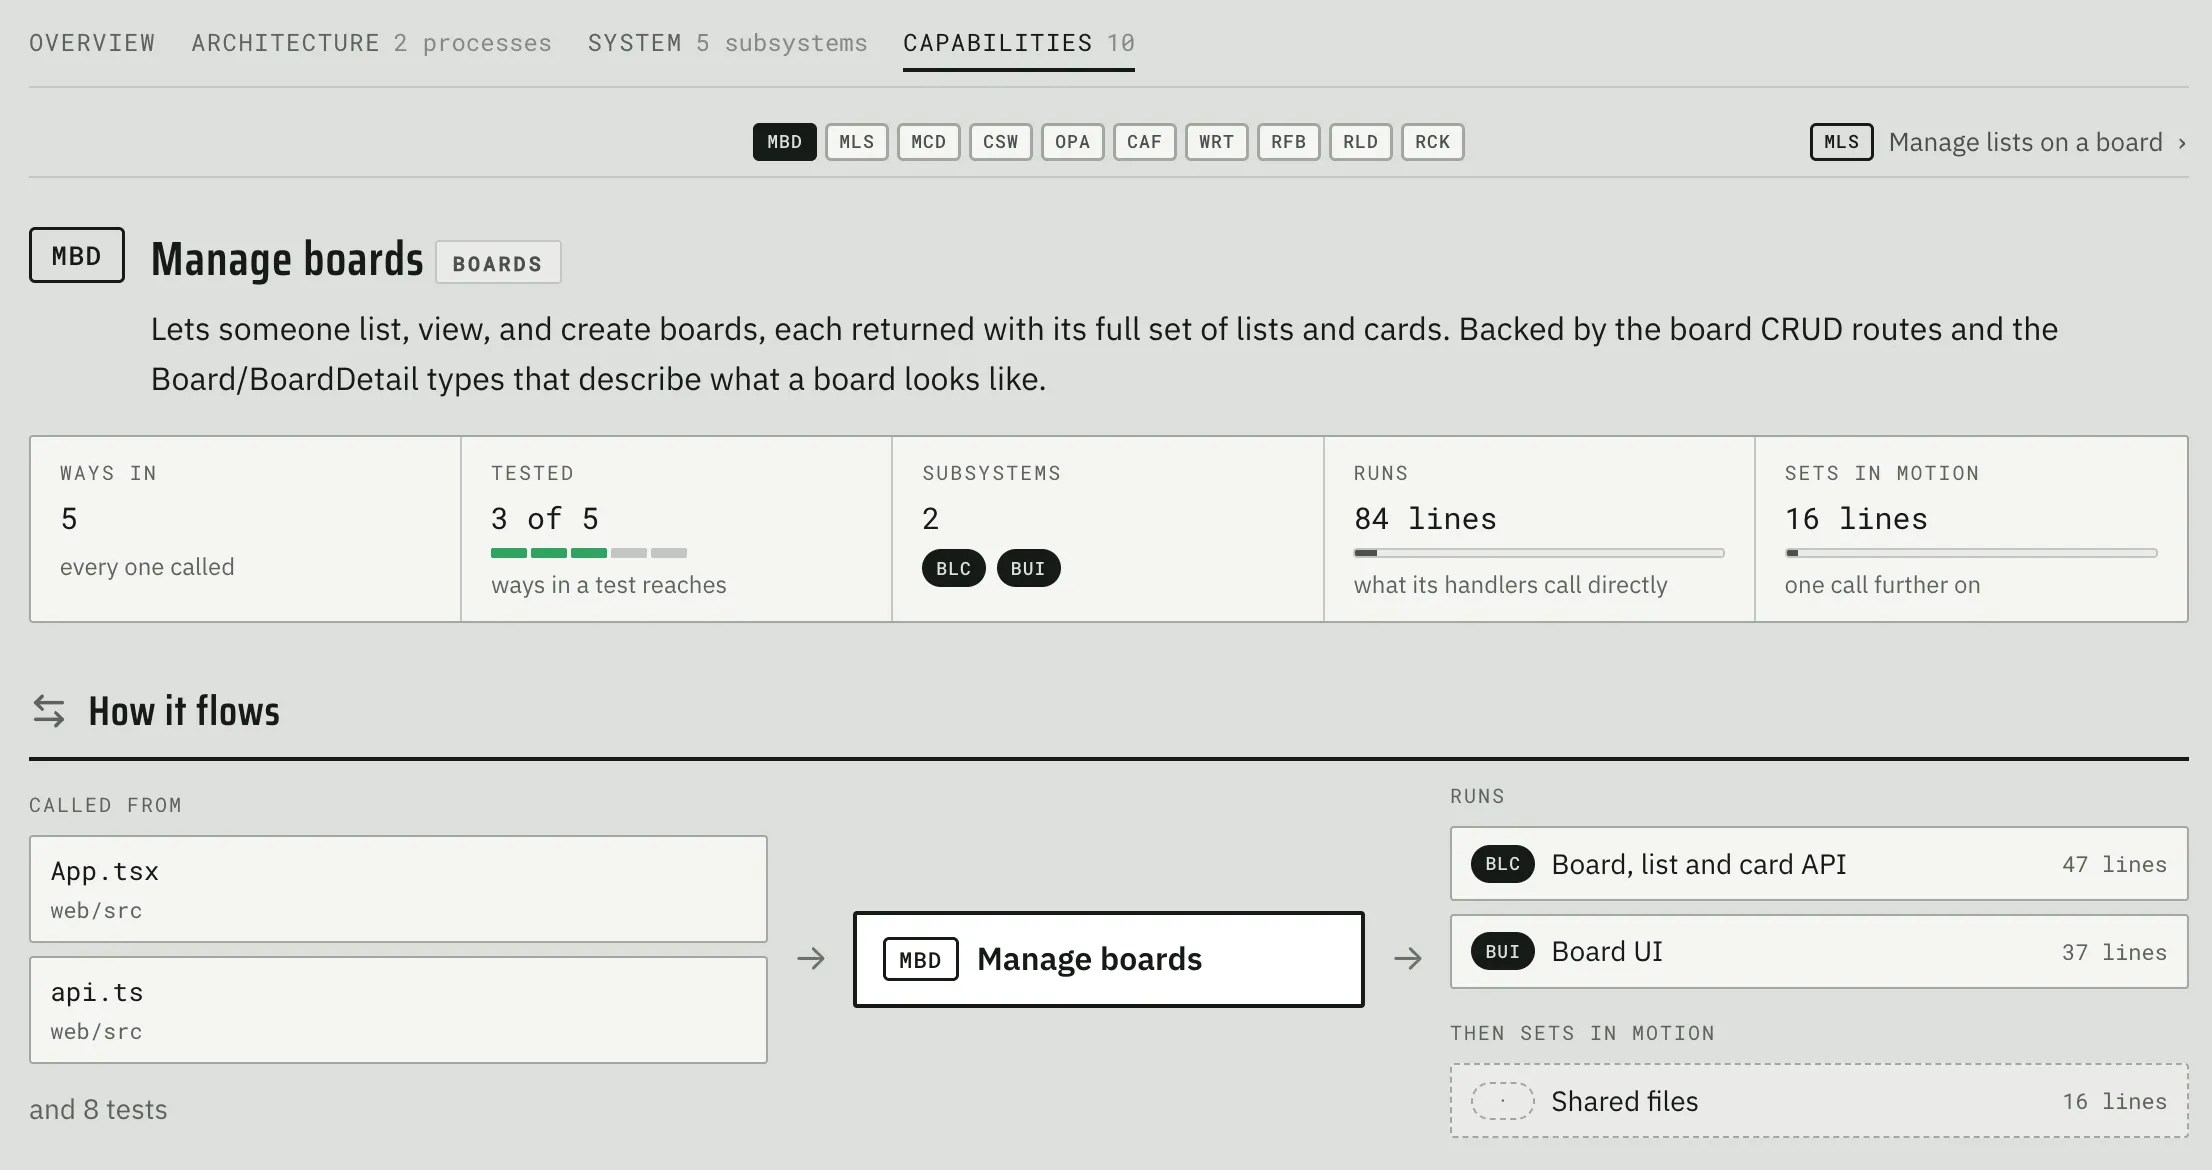Pick the RFB capability chip
Viewport: 2212px width, 1170px height.
coord(1288,142)
